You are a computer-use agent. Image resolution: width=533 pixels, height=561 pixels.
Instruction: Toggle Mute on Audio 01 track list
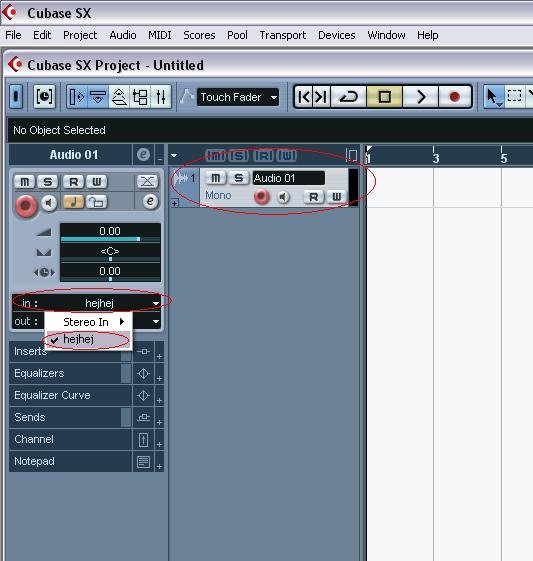(x=216, y=178)
